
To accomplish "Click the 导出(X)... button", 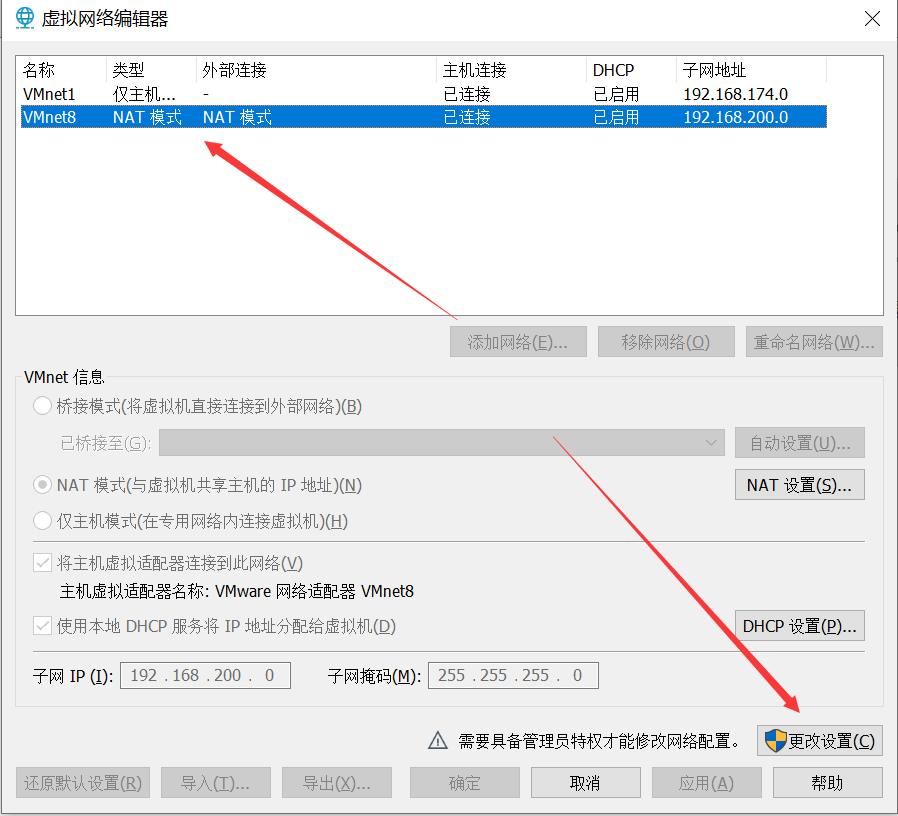I will [337, 783].
